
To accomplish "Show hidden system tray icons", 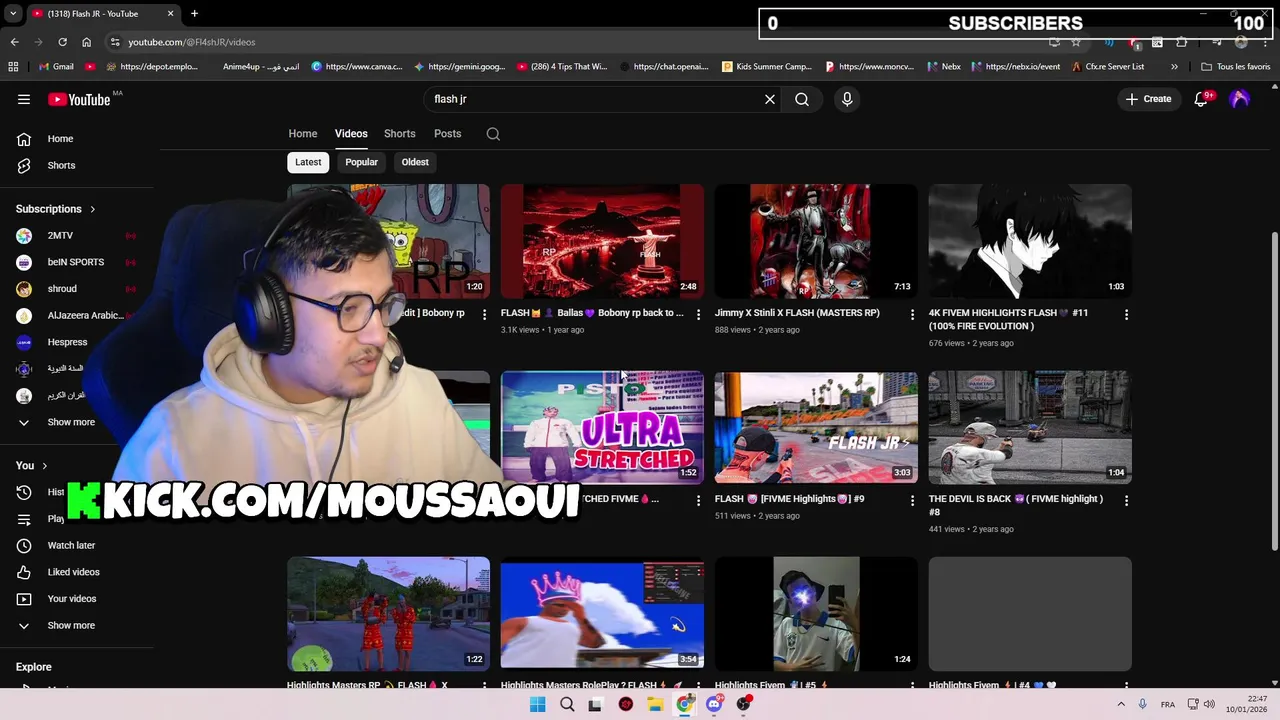I will coord(1121,704).
